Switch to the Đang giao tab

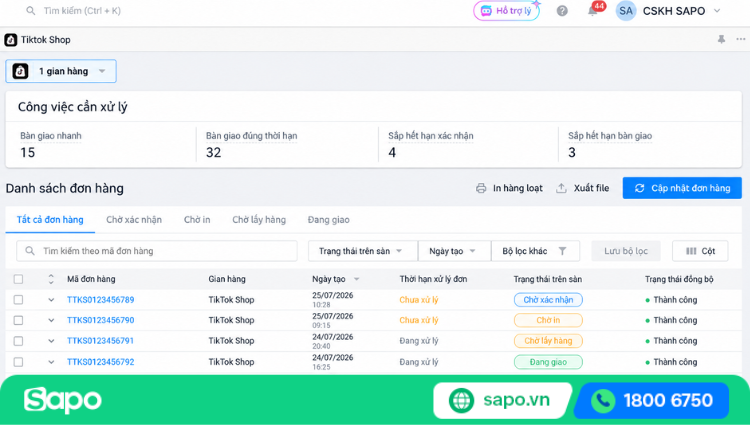pos(329,220)
